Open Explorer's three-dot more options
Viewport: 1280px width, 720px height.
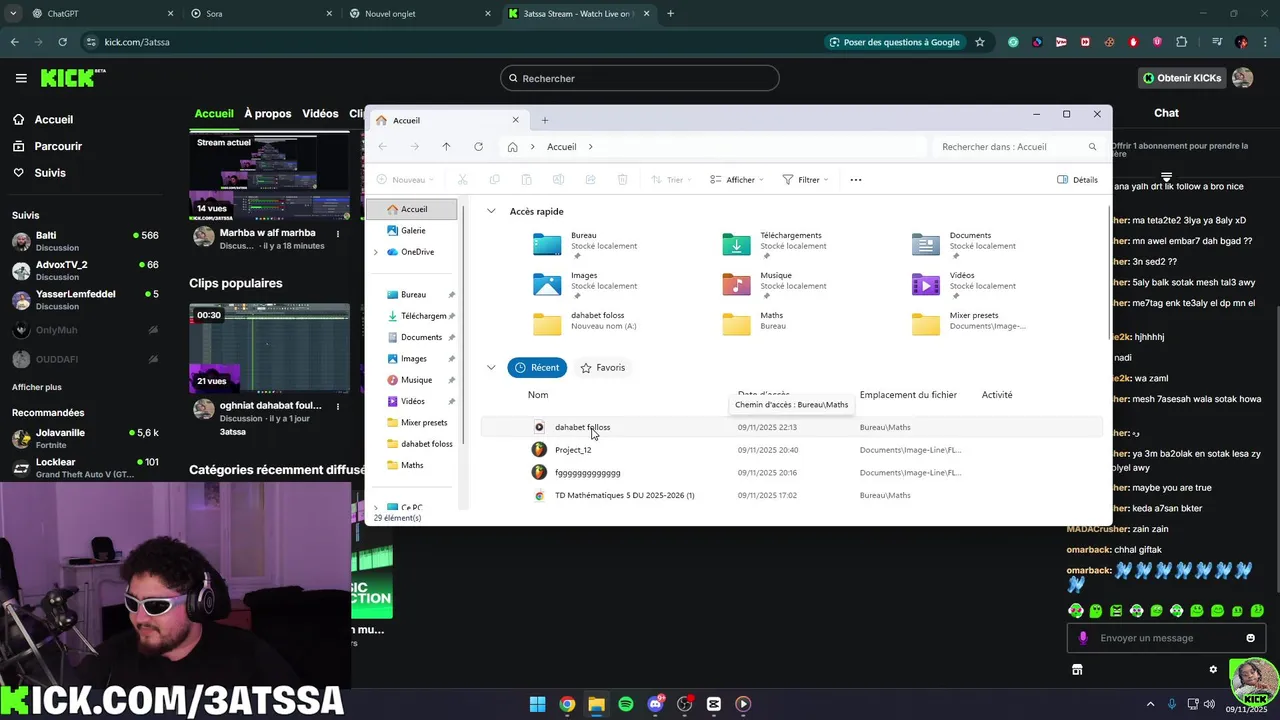point(856,180)
